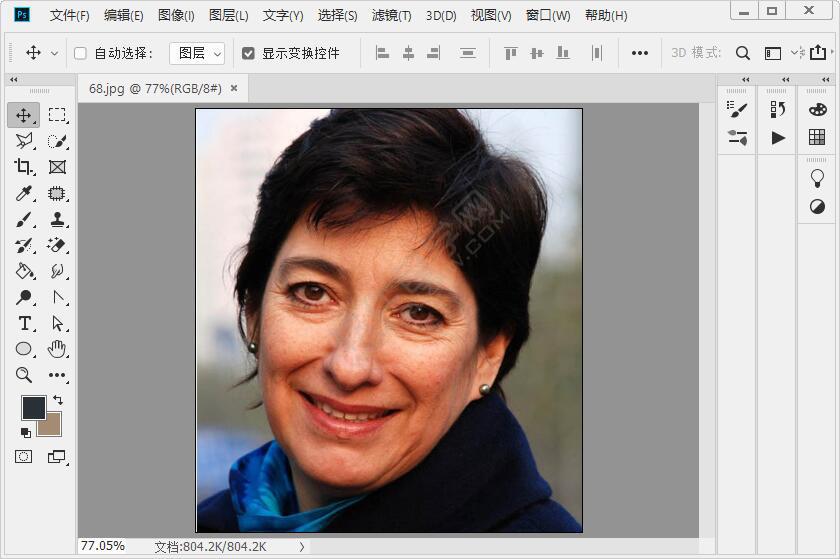Open the Actions panel play icon

(778, 138)
